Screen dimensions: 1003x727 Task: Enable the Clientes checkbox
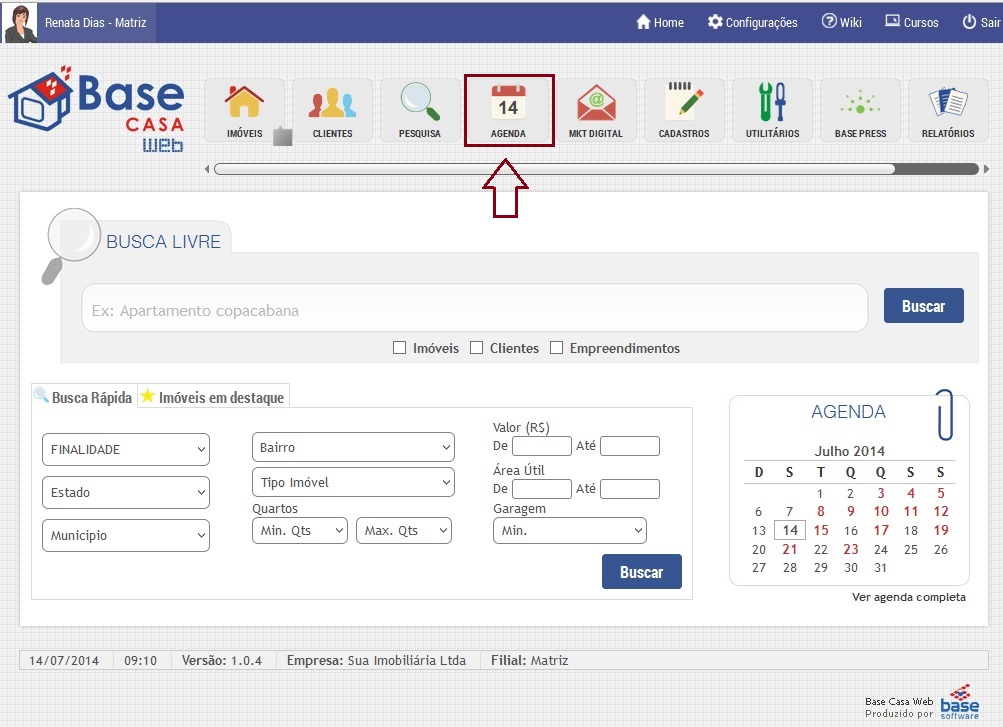[x=477, y=348]
